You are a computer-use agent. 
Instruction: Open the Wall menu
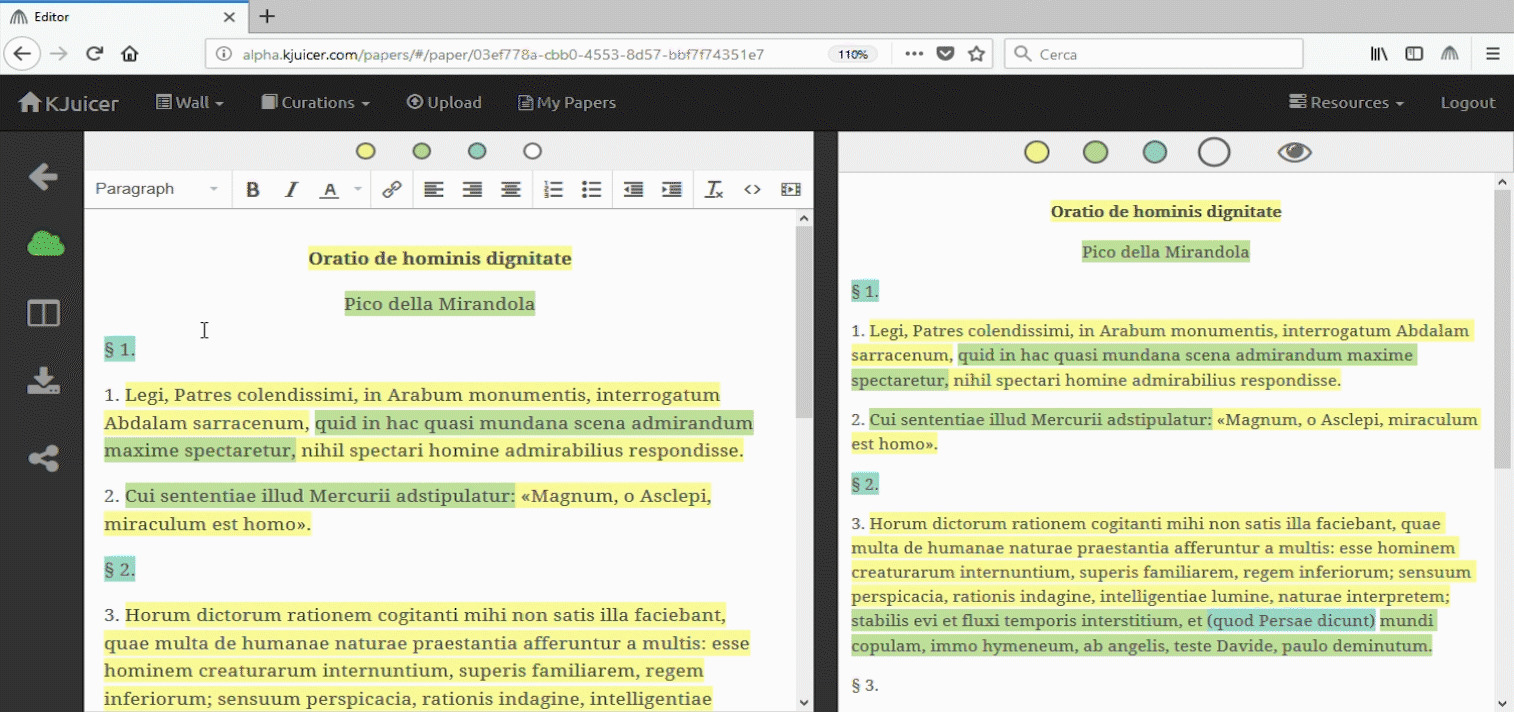pyautogui.click(x=190, y=102)
